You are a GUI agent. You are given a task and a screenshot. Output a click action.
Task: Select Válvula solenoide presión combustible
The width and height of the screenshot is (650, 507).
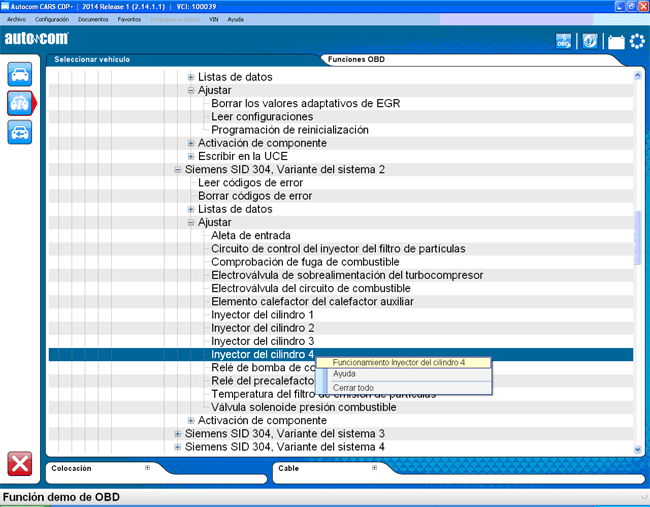click(303, 408)
